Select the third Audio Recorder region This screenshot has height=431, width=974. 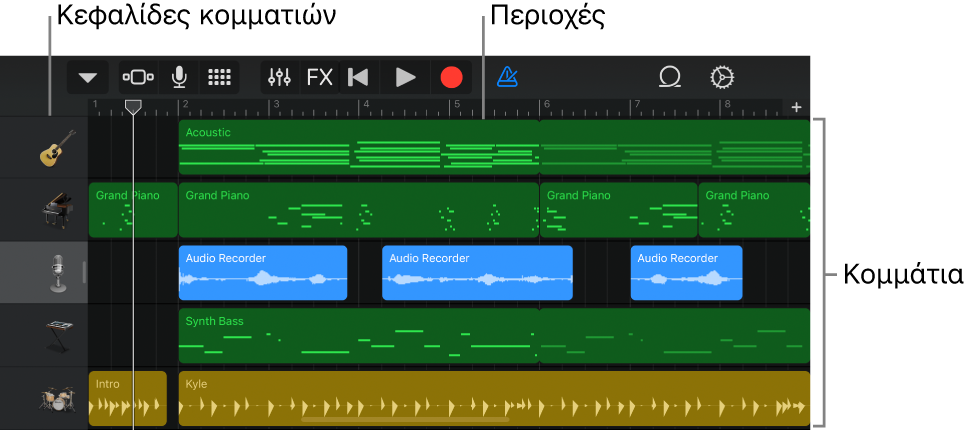point(686,273)
